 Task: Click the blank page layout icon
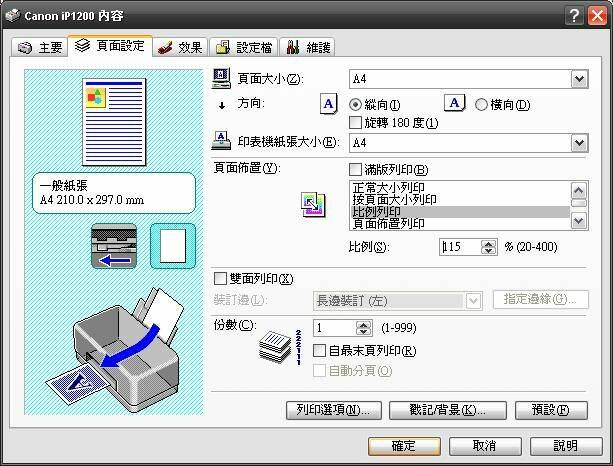click(173, 246)
